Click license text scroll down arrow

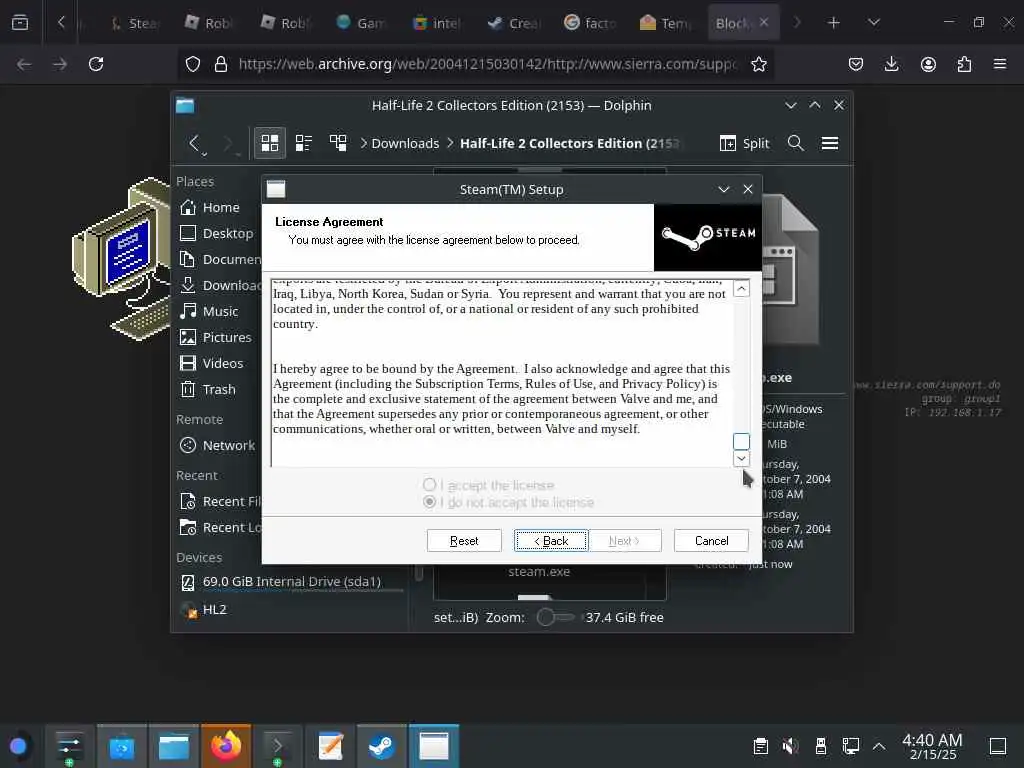click(741, 458)
